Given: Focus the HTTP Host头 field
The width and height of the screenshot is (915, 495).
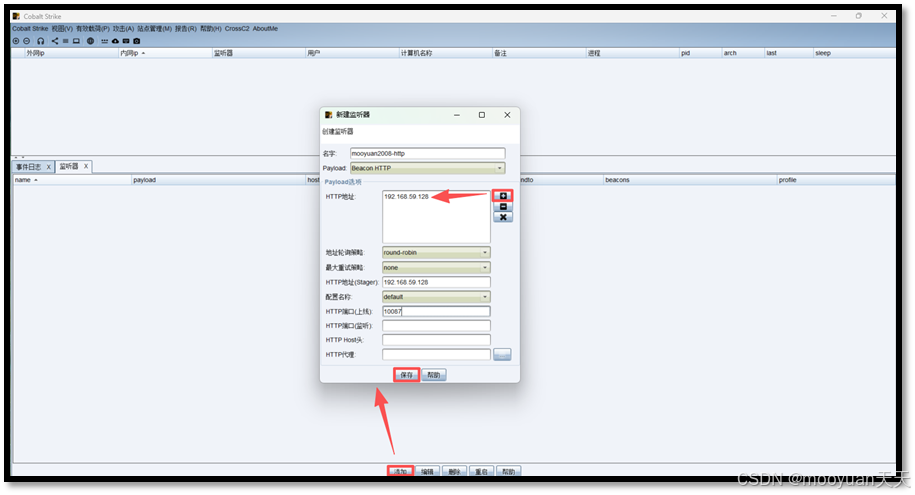Looking at the screenshot, I should pos(436,340).
